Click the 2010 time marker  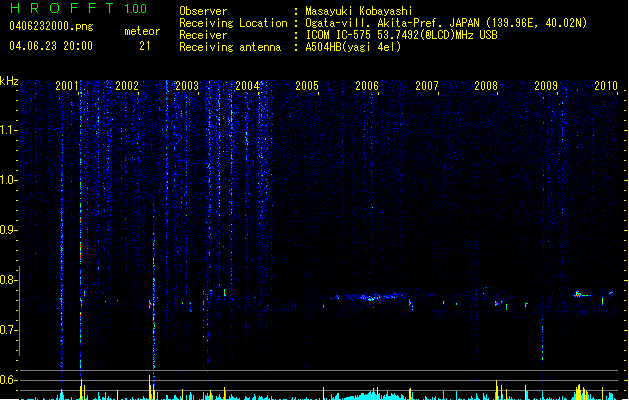606,85
